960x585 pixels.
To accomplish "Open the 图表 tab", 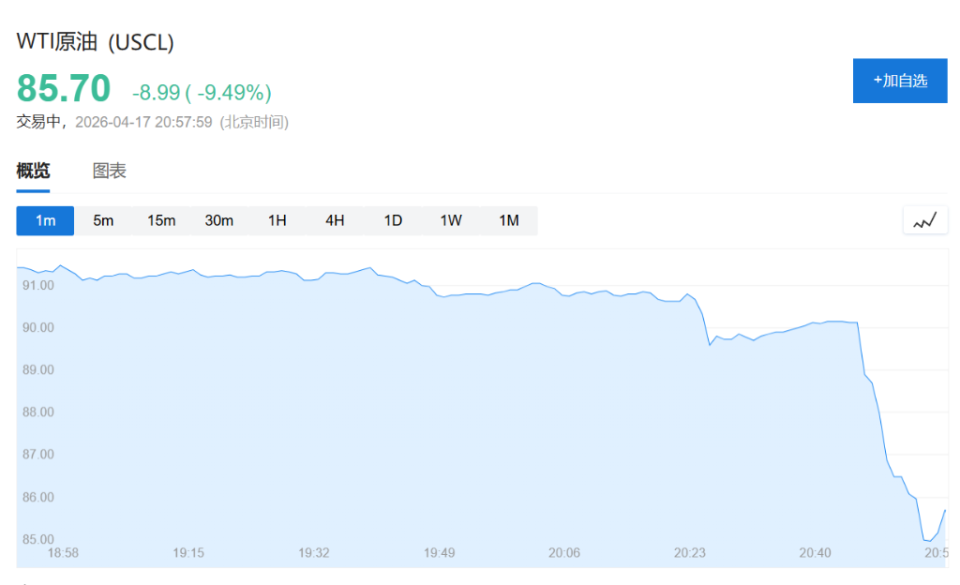I will [110, 171].
